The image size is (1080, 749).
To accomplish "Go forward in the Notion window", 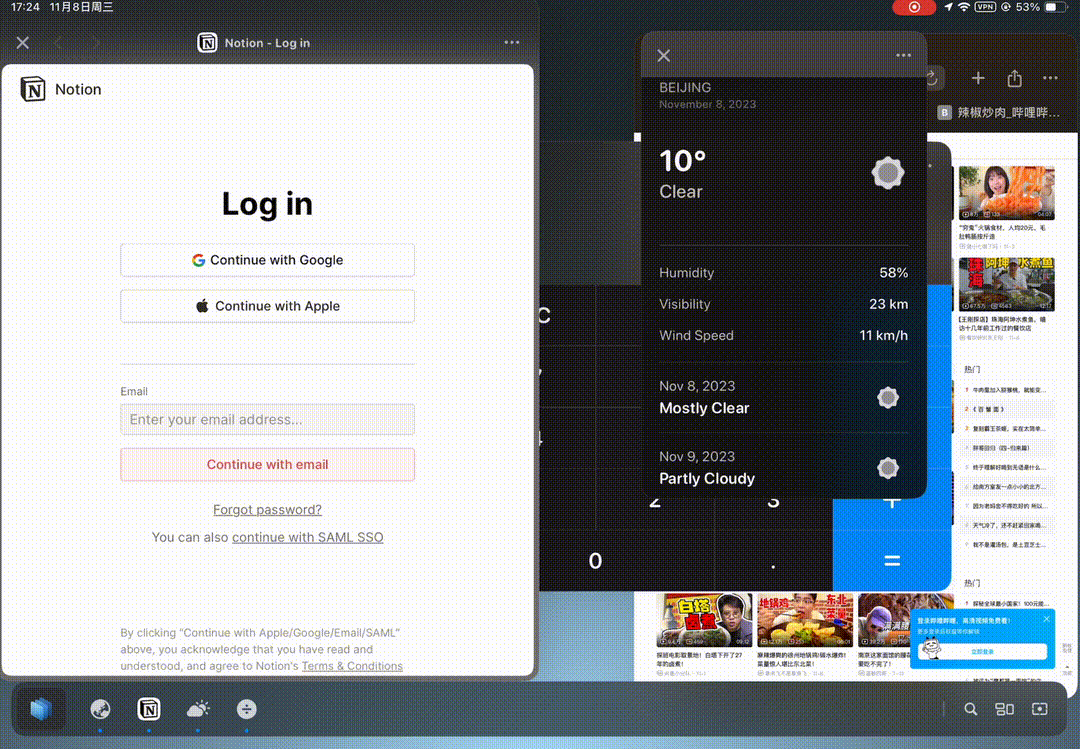I will [95, 43].
